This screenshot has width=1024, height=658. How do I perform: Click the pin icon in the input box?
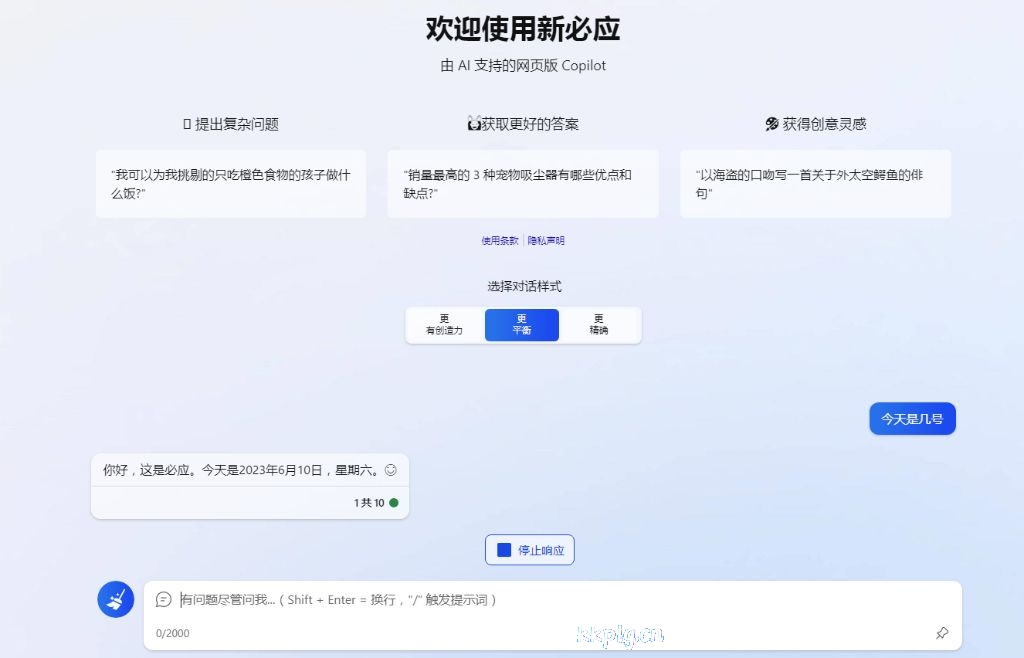(942, 633)
